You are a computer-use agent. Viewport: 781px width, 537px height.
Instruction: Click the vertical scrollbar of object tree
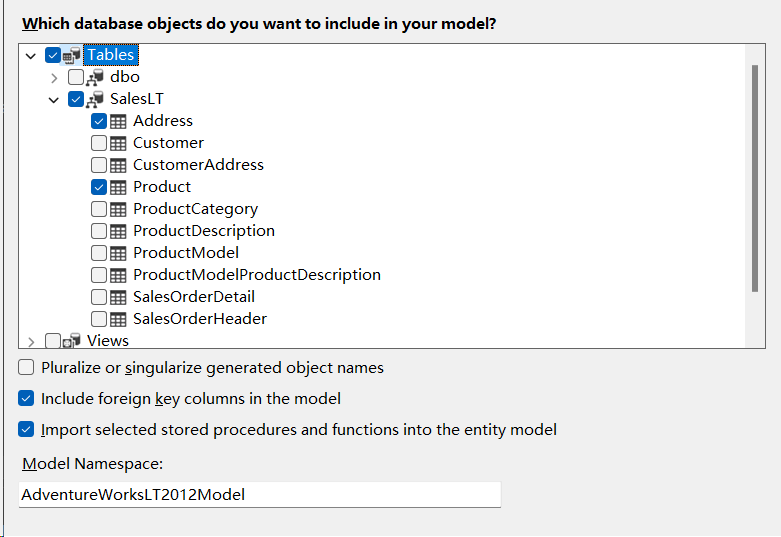coord(755,178)
